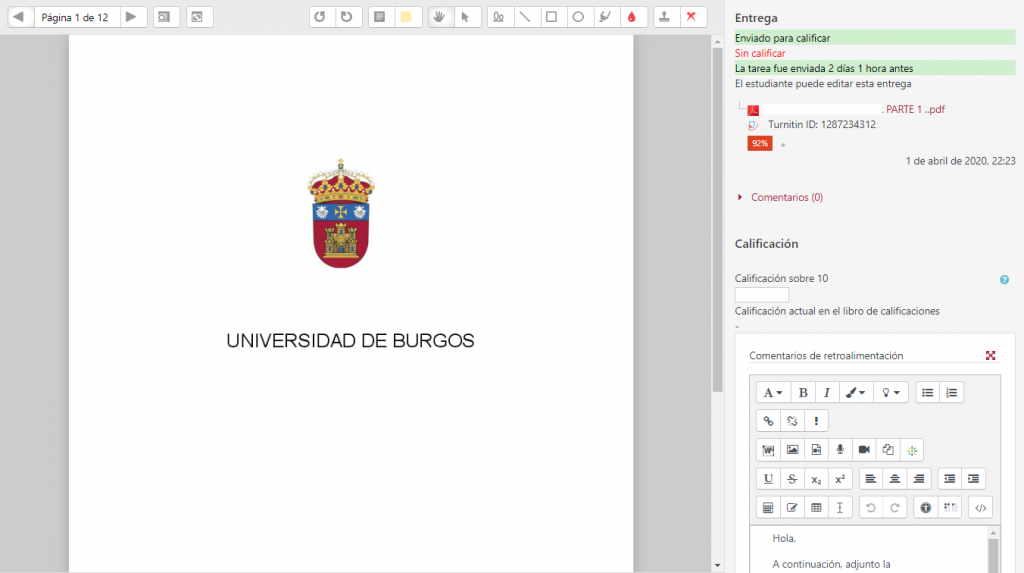Image resolution: width=1024 pixels, height=573 pixels.
Task: Align feedback text to the left
Action: [871, 479]
